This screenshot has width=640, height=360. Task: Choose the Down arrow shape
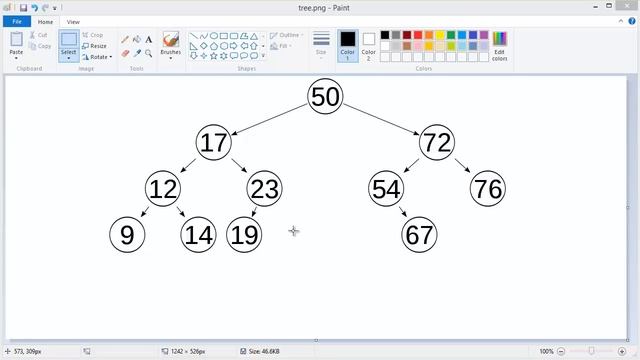click(194, 56)
